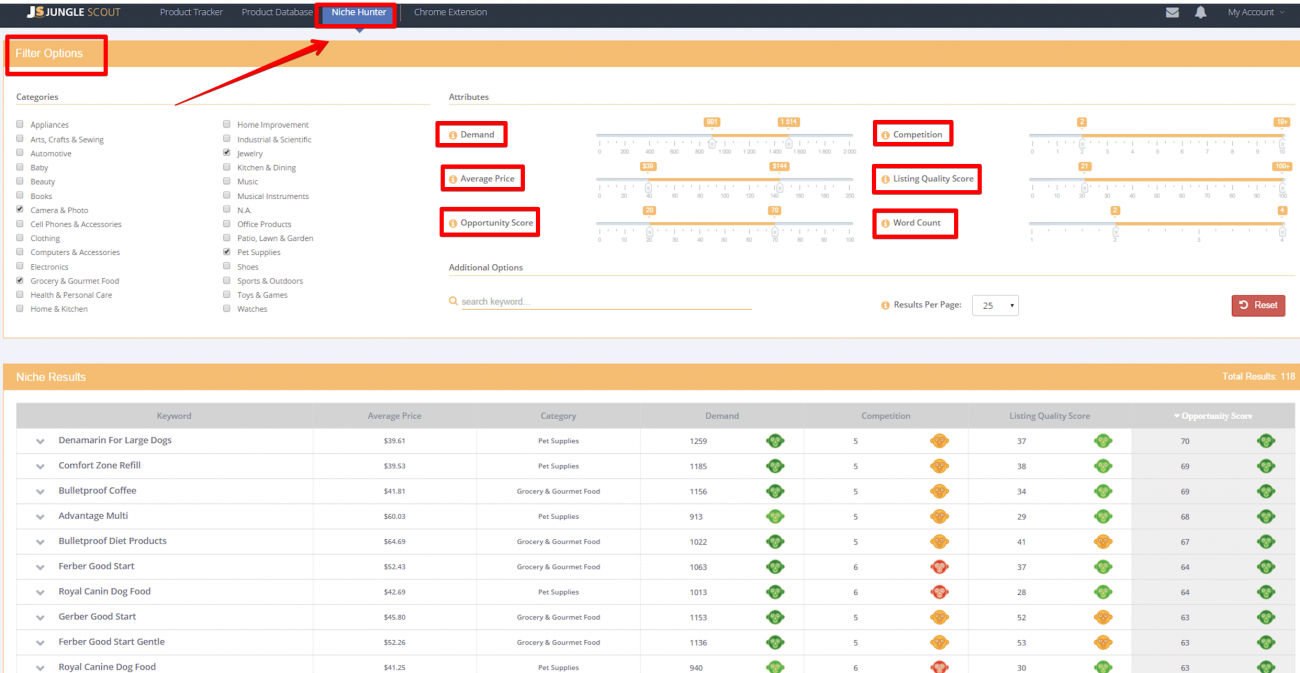
Task: Click the Demand range slider
Action: point(724,135)
